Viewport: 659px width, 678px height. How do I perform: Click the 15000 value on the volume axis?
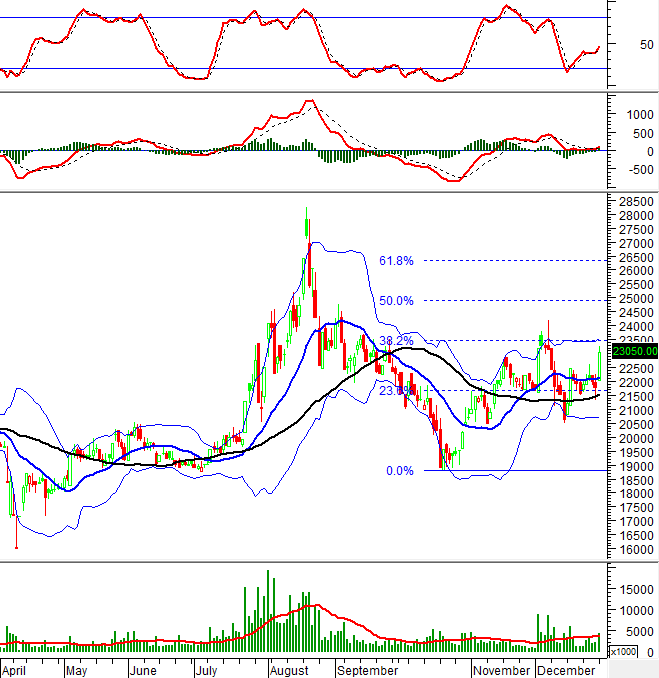tap(634, 591)
